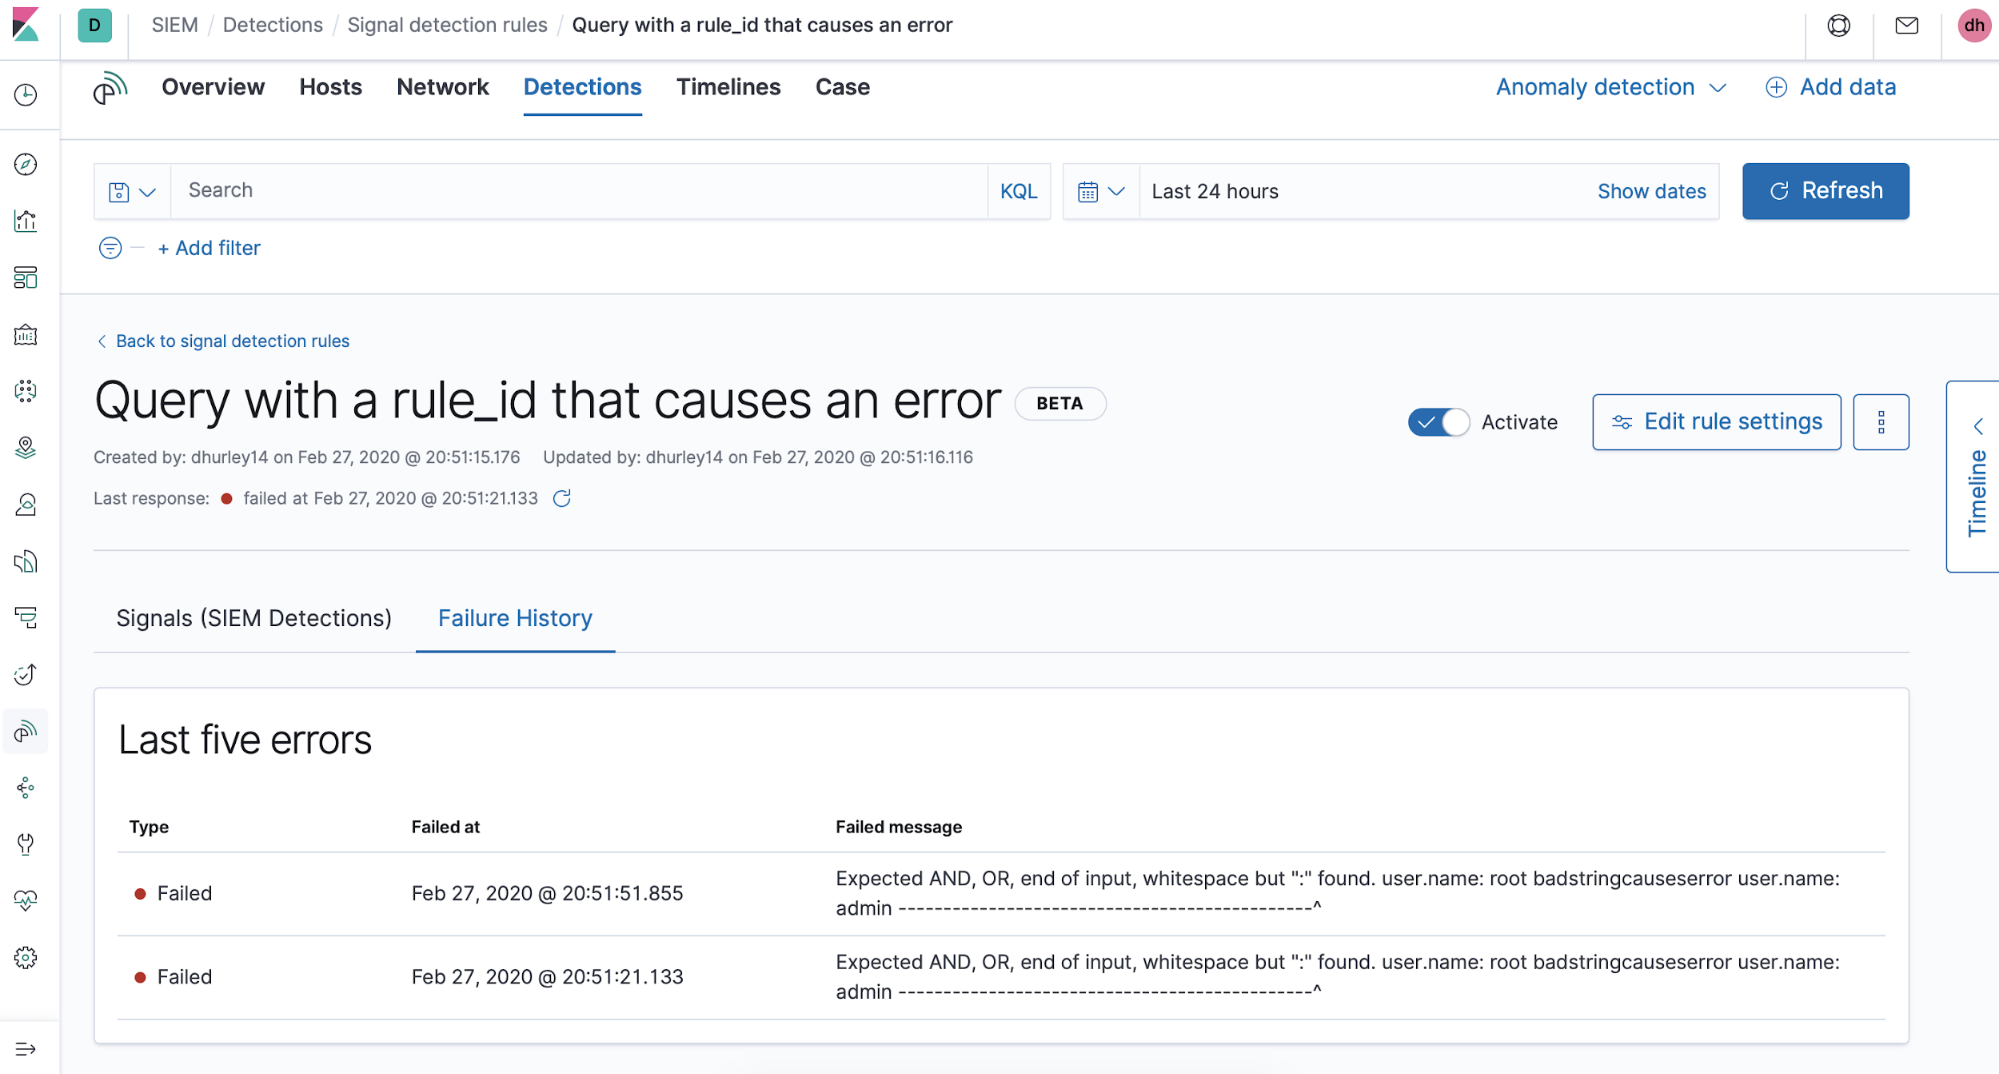The height and width of the screenshot is (1074, 1999).
Task: Open the dh user avatar menu
Action: (1974, 26)
